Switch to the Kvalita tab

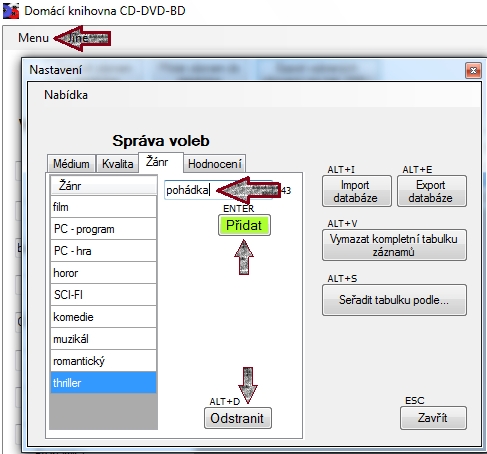click(x=117, y=164)
